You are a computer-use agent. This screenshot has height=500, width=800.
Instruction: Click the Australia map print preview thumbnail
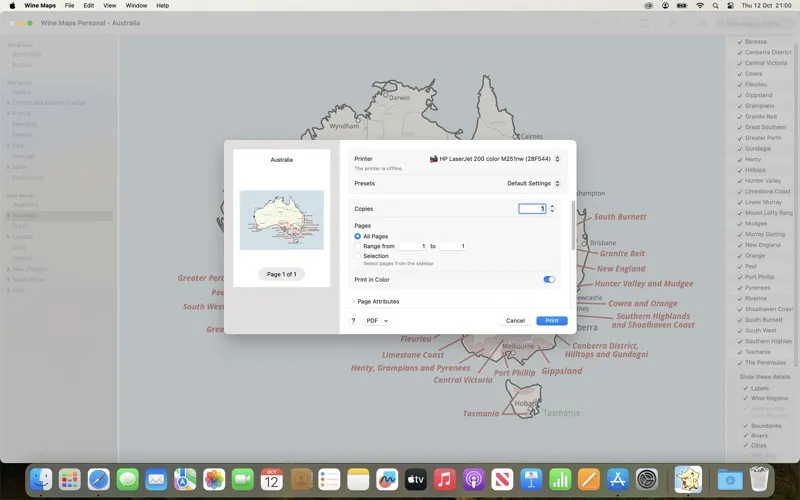[282, 220]
